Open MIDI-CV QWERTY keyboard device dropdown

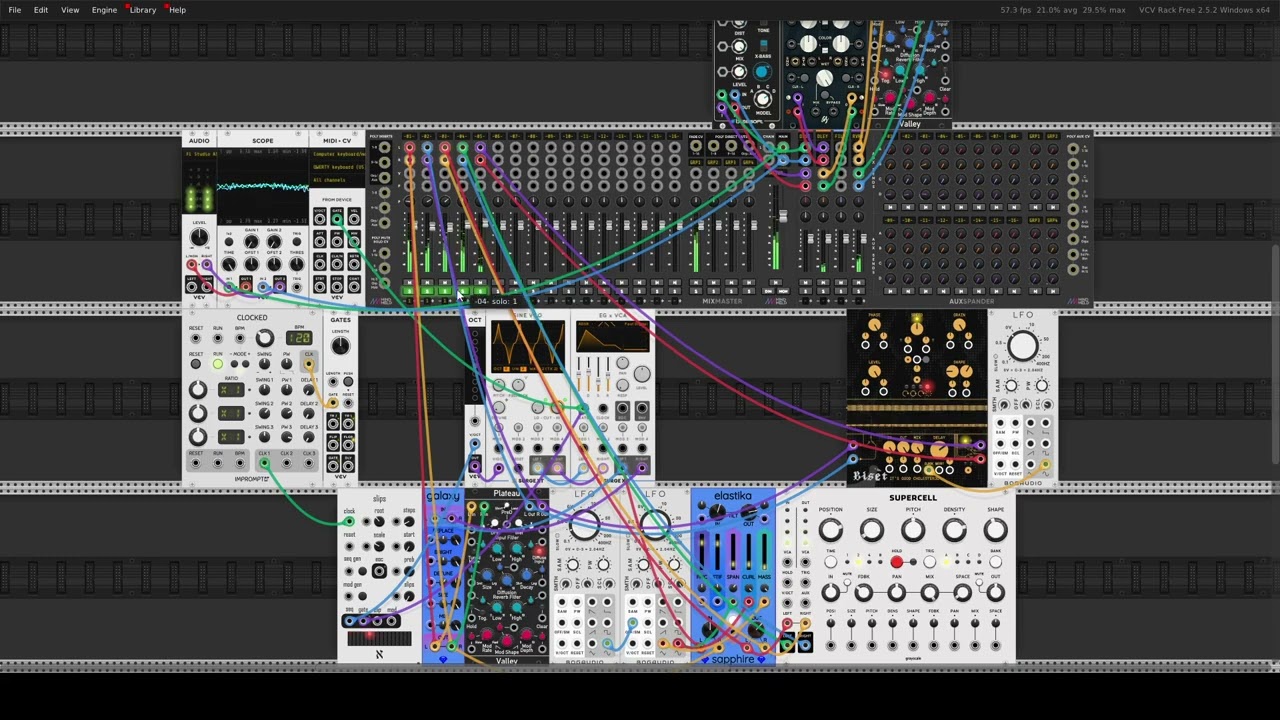(x=338, y=167)
